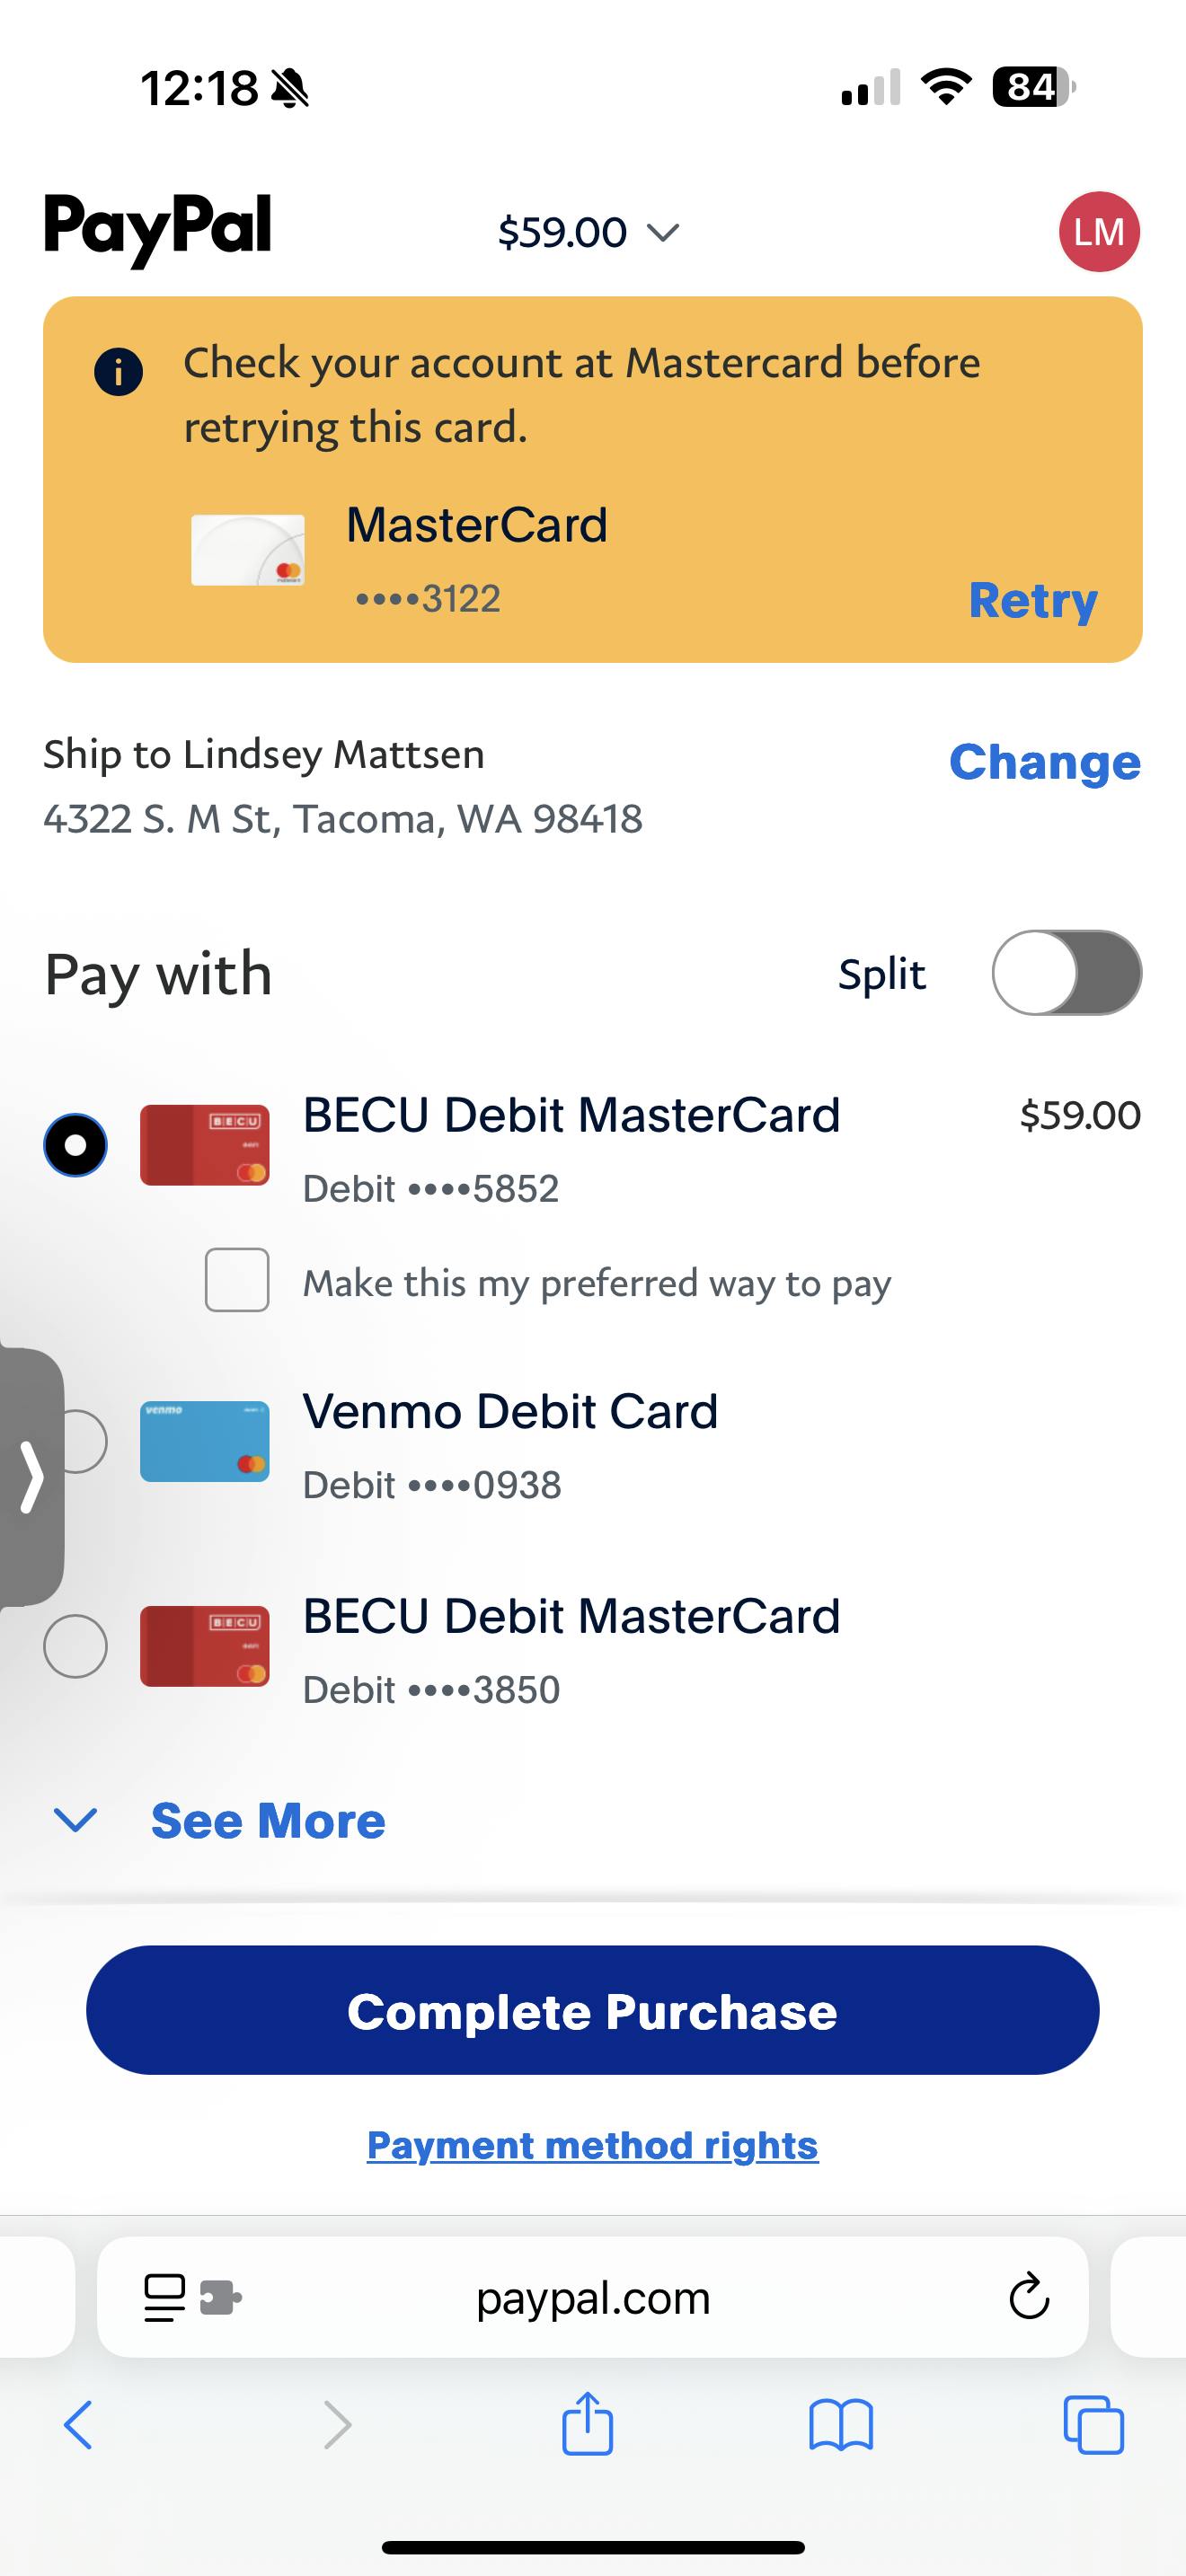Enable the Split payment toggle

point(1066,973)
